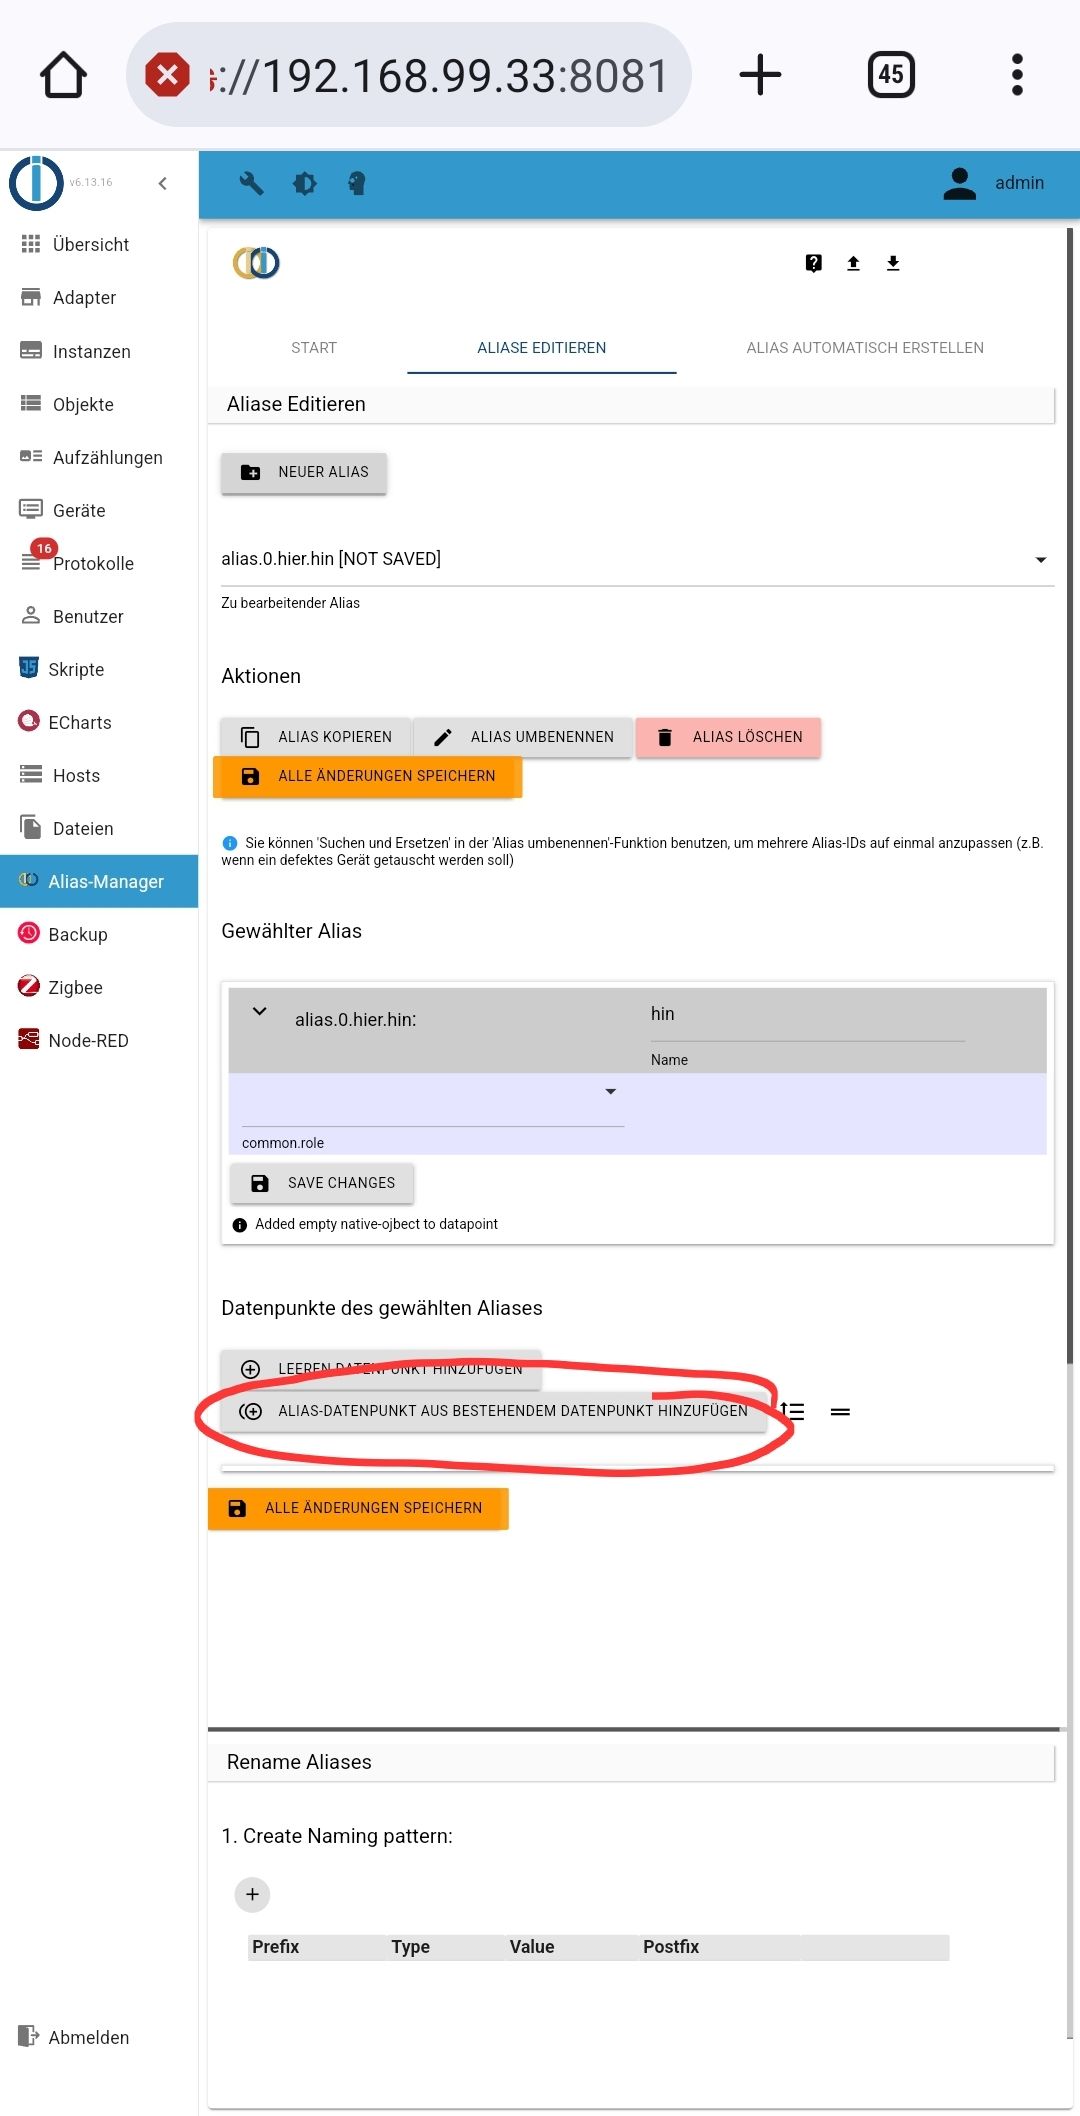Click the Neuer Alias button

[304, 472]
